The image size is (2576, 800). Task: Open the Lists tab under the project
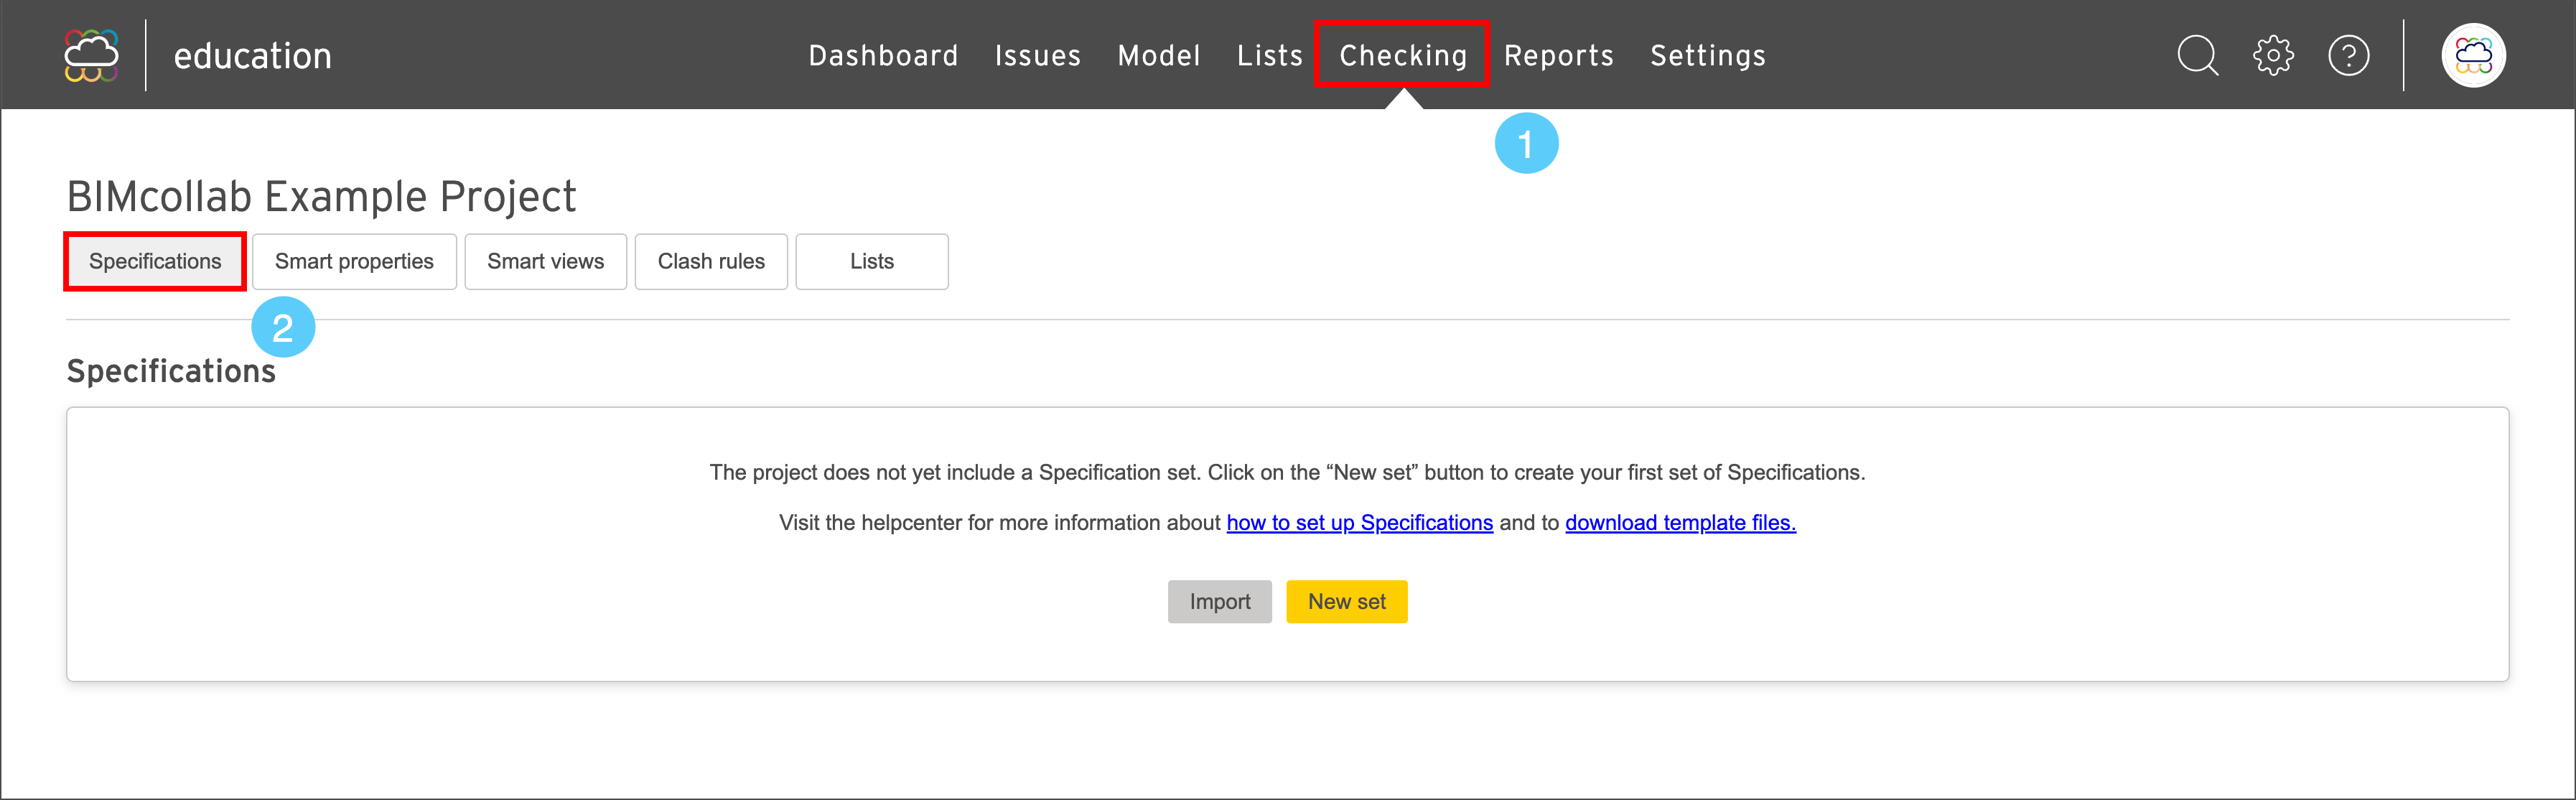[871, 261]
